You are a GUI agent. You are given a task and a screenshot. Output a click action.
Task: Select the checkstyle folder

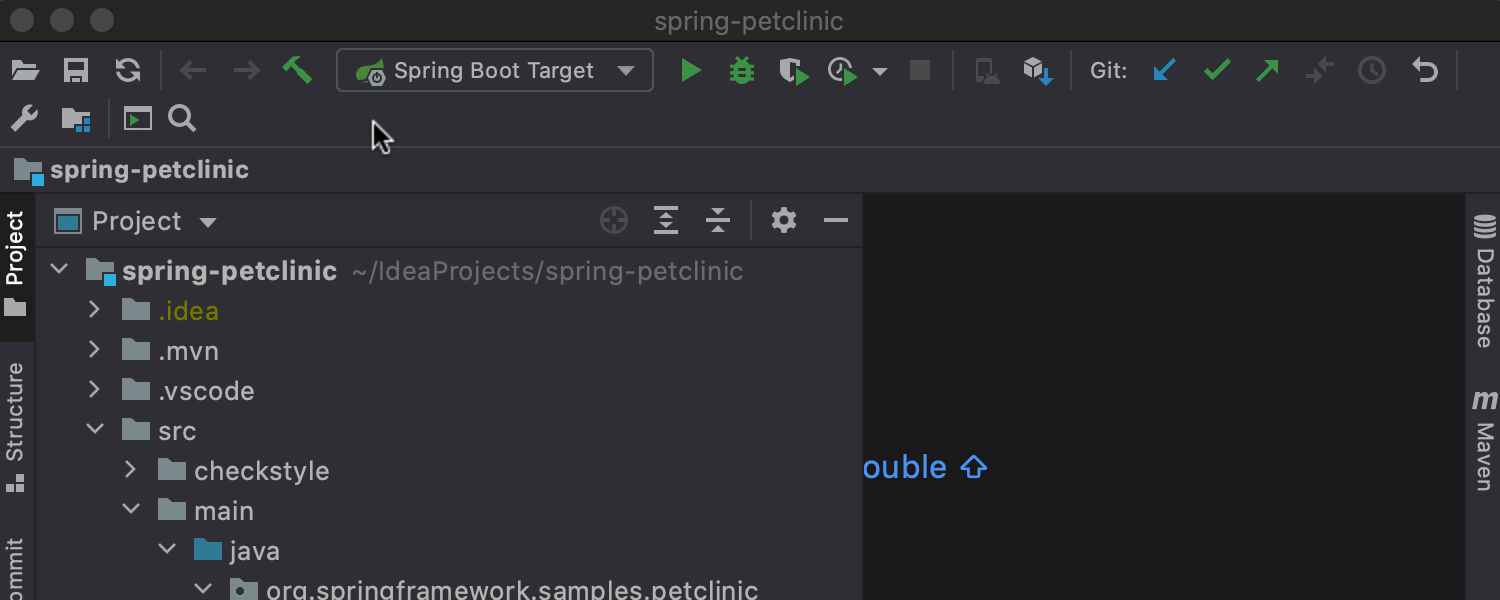point(450,471)
